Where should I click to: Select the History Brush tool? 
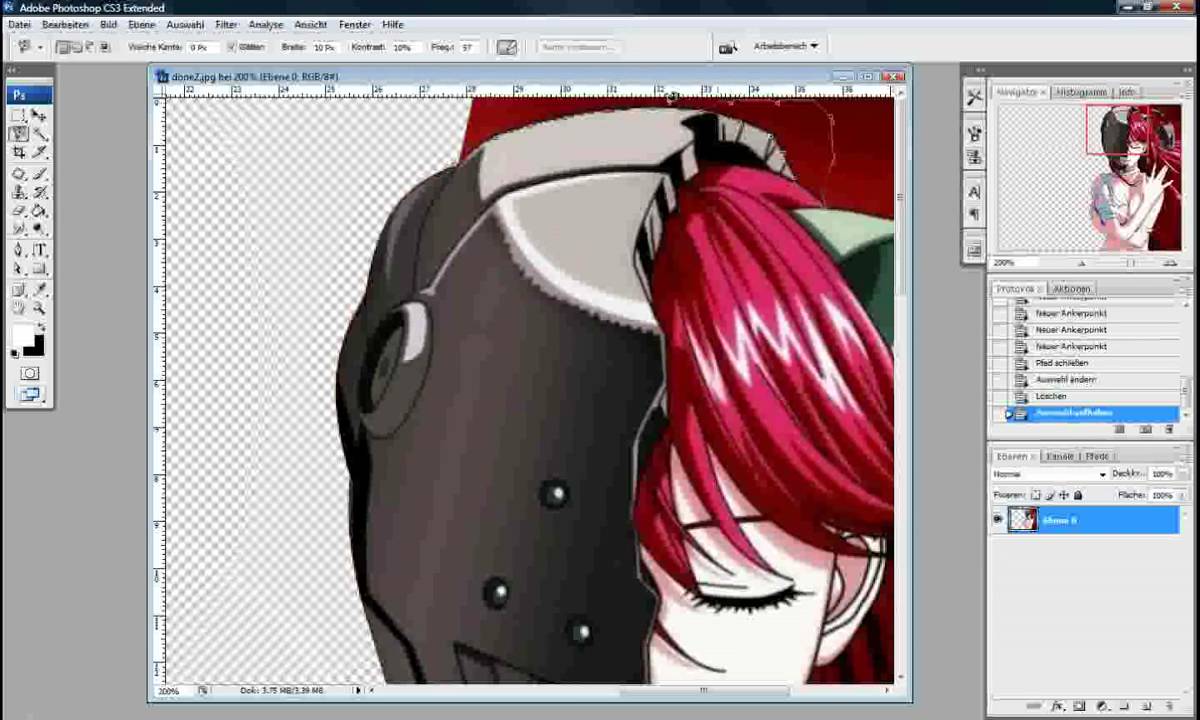(39, 192)
